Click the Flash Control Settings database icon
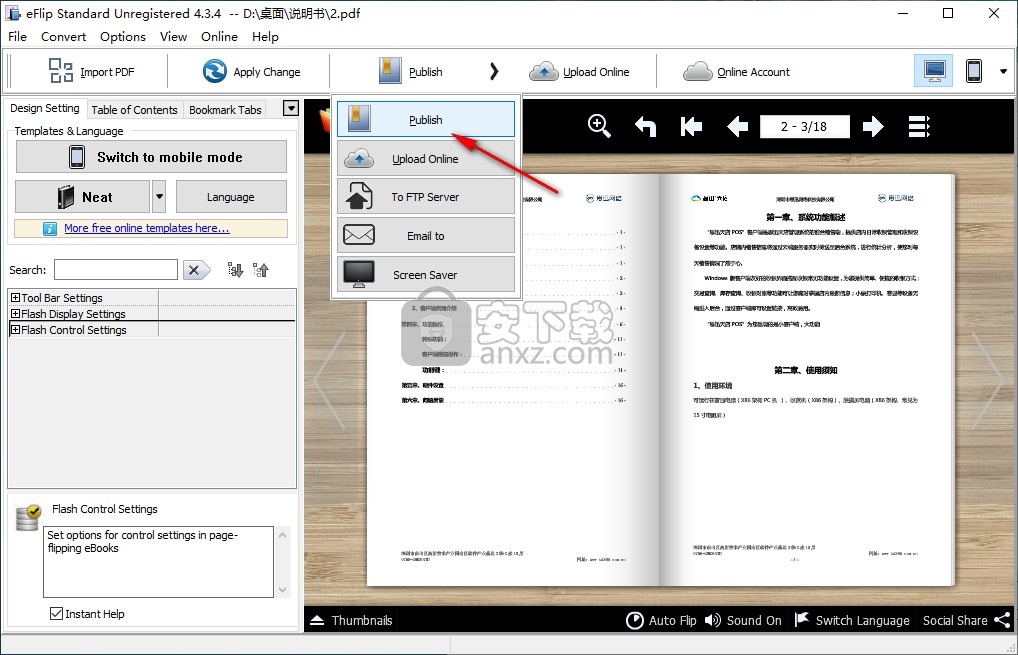The width and height of the screenshot is (1018, 655). point(28,517)
